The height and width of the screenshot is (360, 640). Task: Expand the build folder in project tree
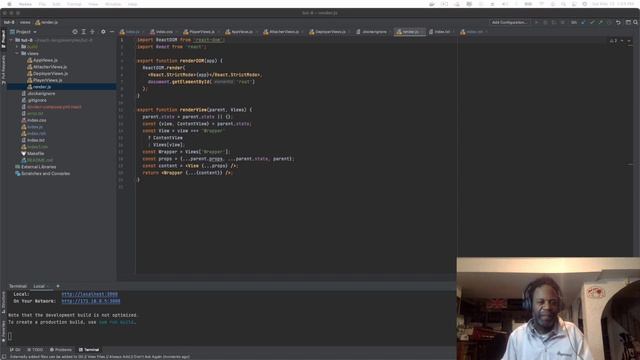[x=17, y=47]
